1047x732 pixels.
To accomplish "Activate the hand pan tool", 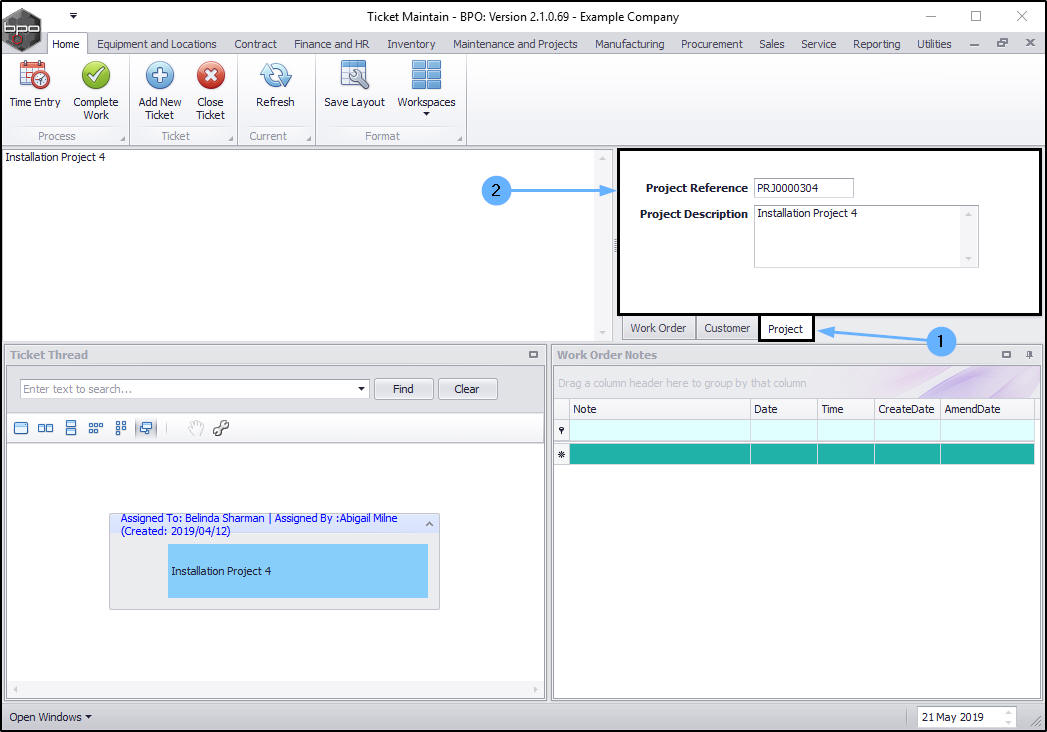I will pos(196,428).
